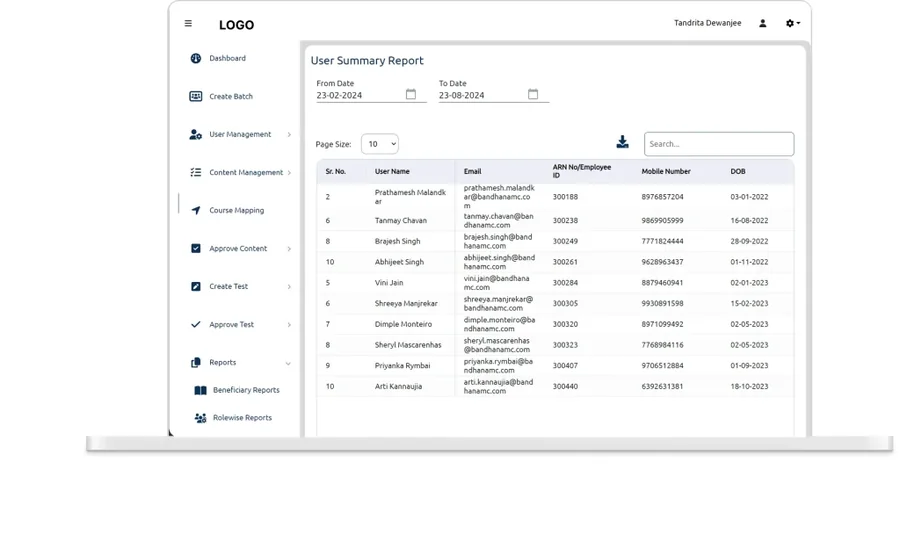Click the LOGO header link

click(x=236, y=25)
